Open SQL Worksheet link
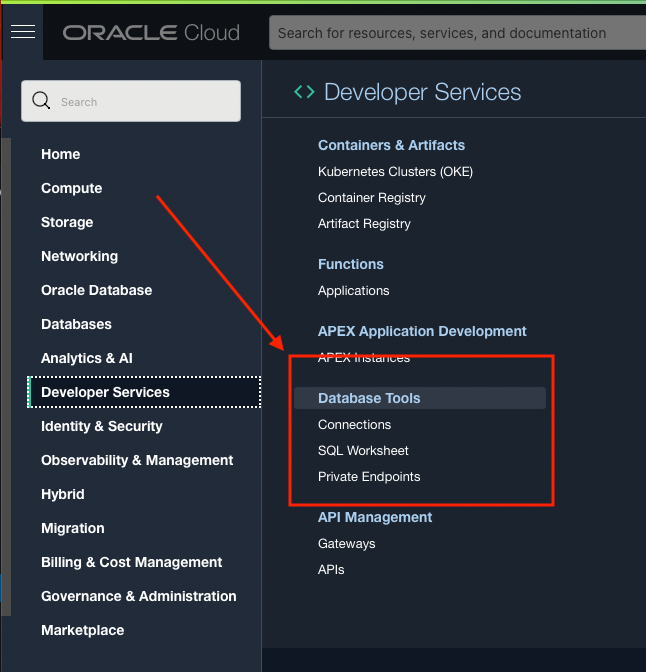Screen dimensions: 646x672 363,450
